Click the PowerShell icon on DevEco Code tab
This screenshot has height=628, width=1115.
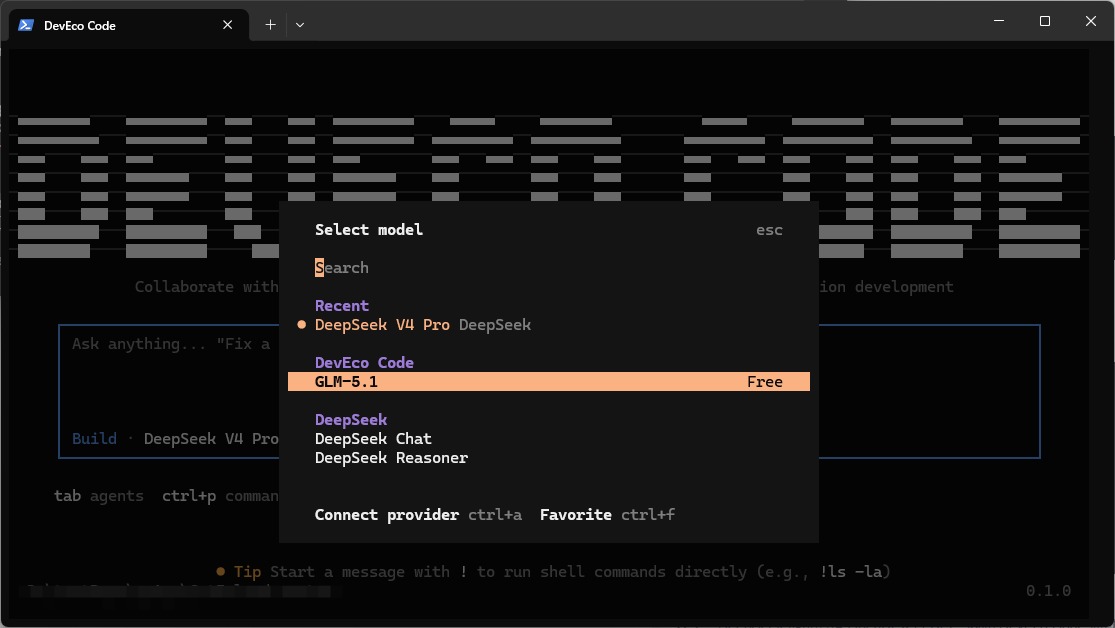click(26, 25)
